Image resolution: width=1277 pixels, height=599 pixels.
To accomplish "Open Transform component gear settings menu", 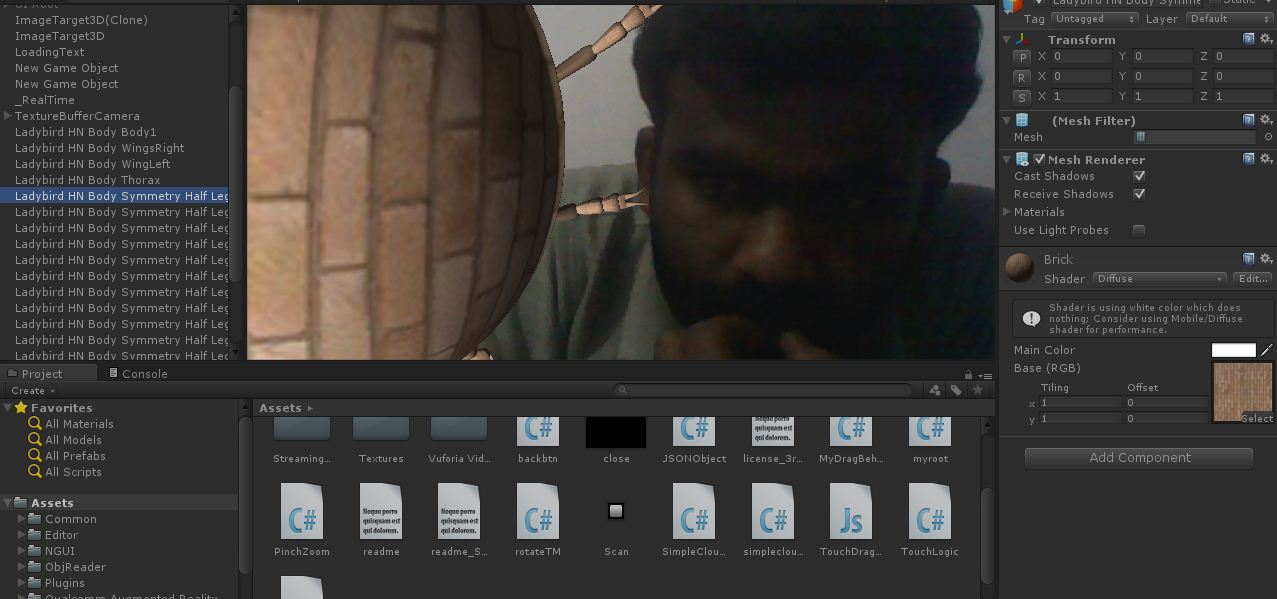I will pyautogui.click(x=1266, y=39).
